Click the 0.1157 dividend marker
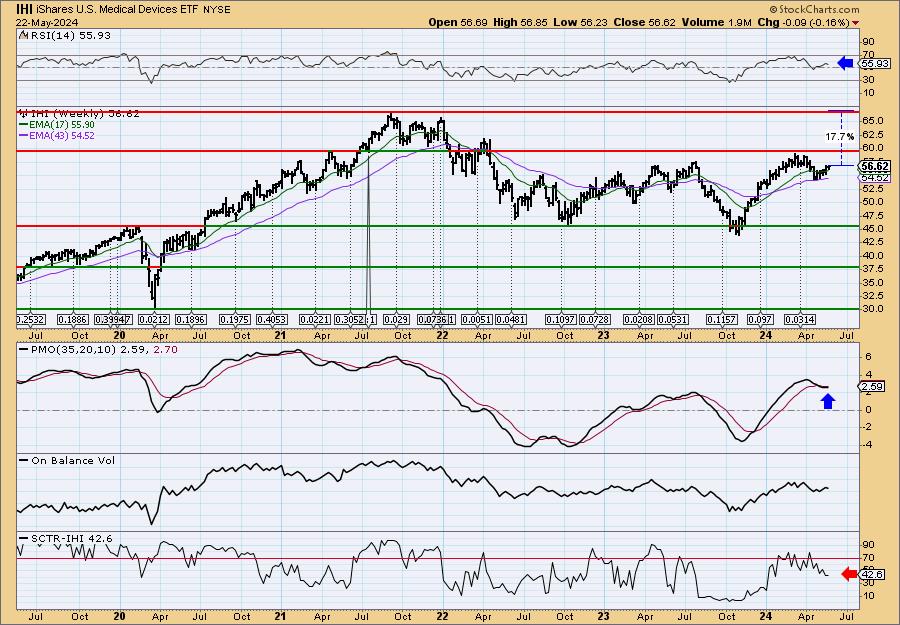Screen dimensions: 900x625 [x=721, y=319]
